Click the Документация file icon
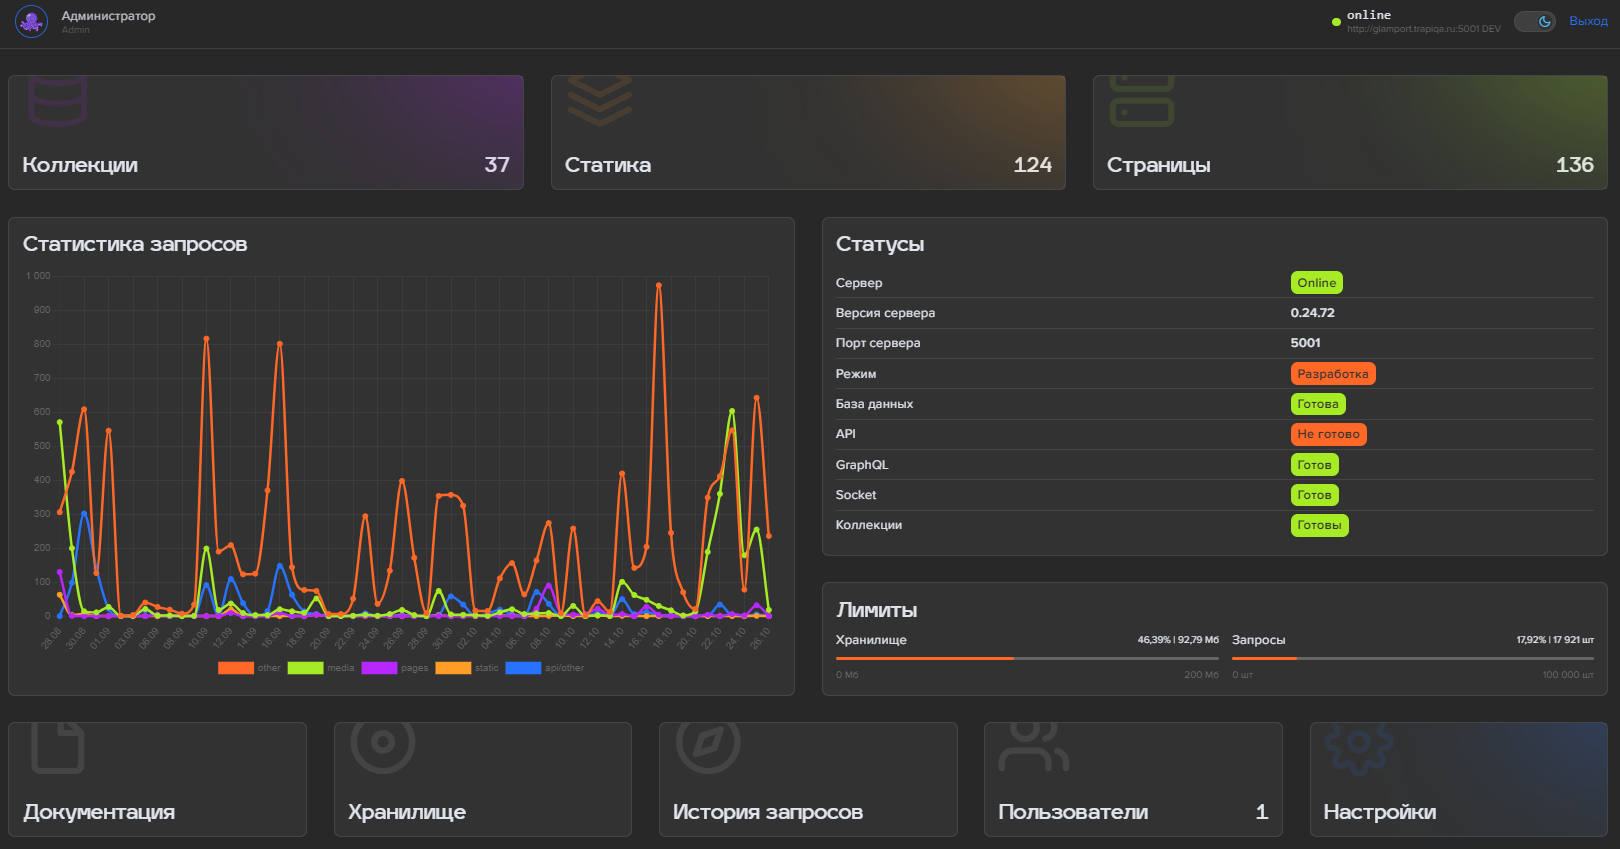Screen dimensions: 1620x849 pos(57,747)
